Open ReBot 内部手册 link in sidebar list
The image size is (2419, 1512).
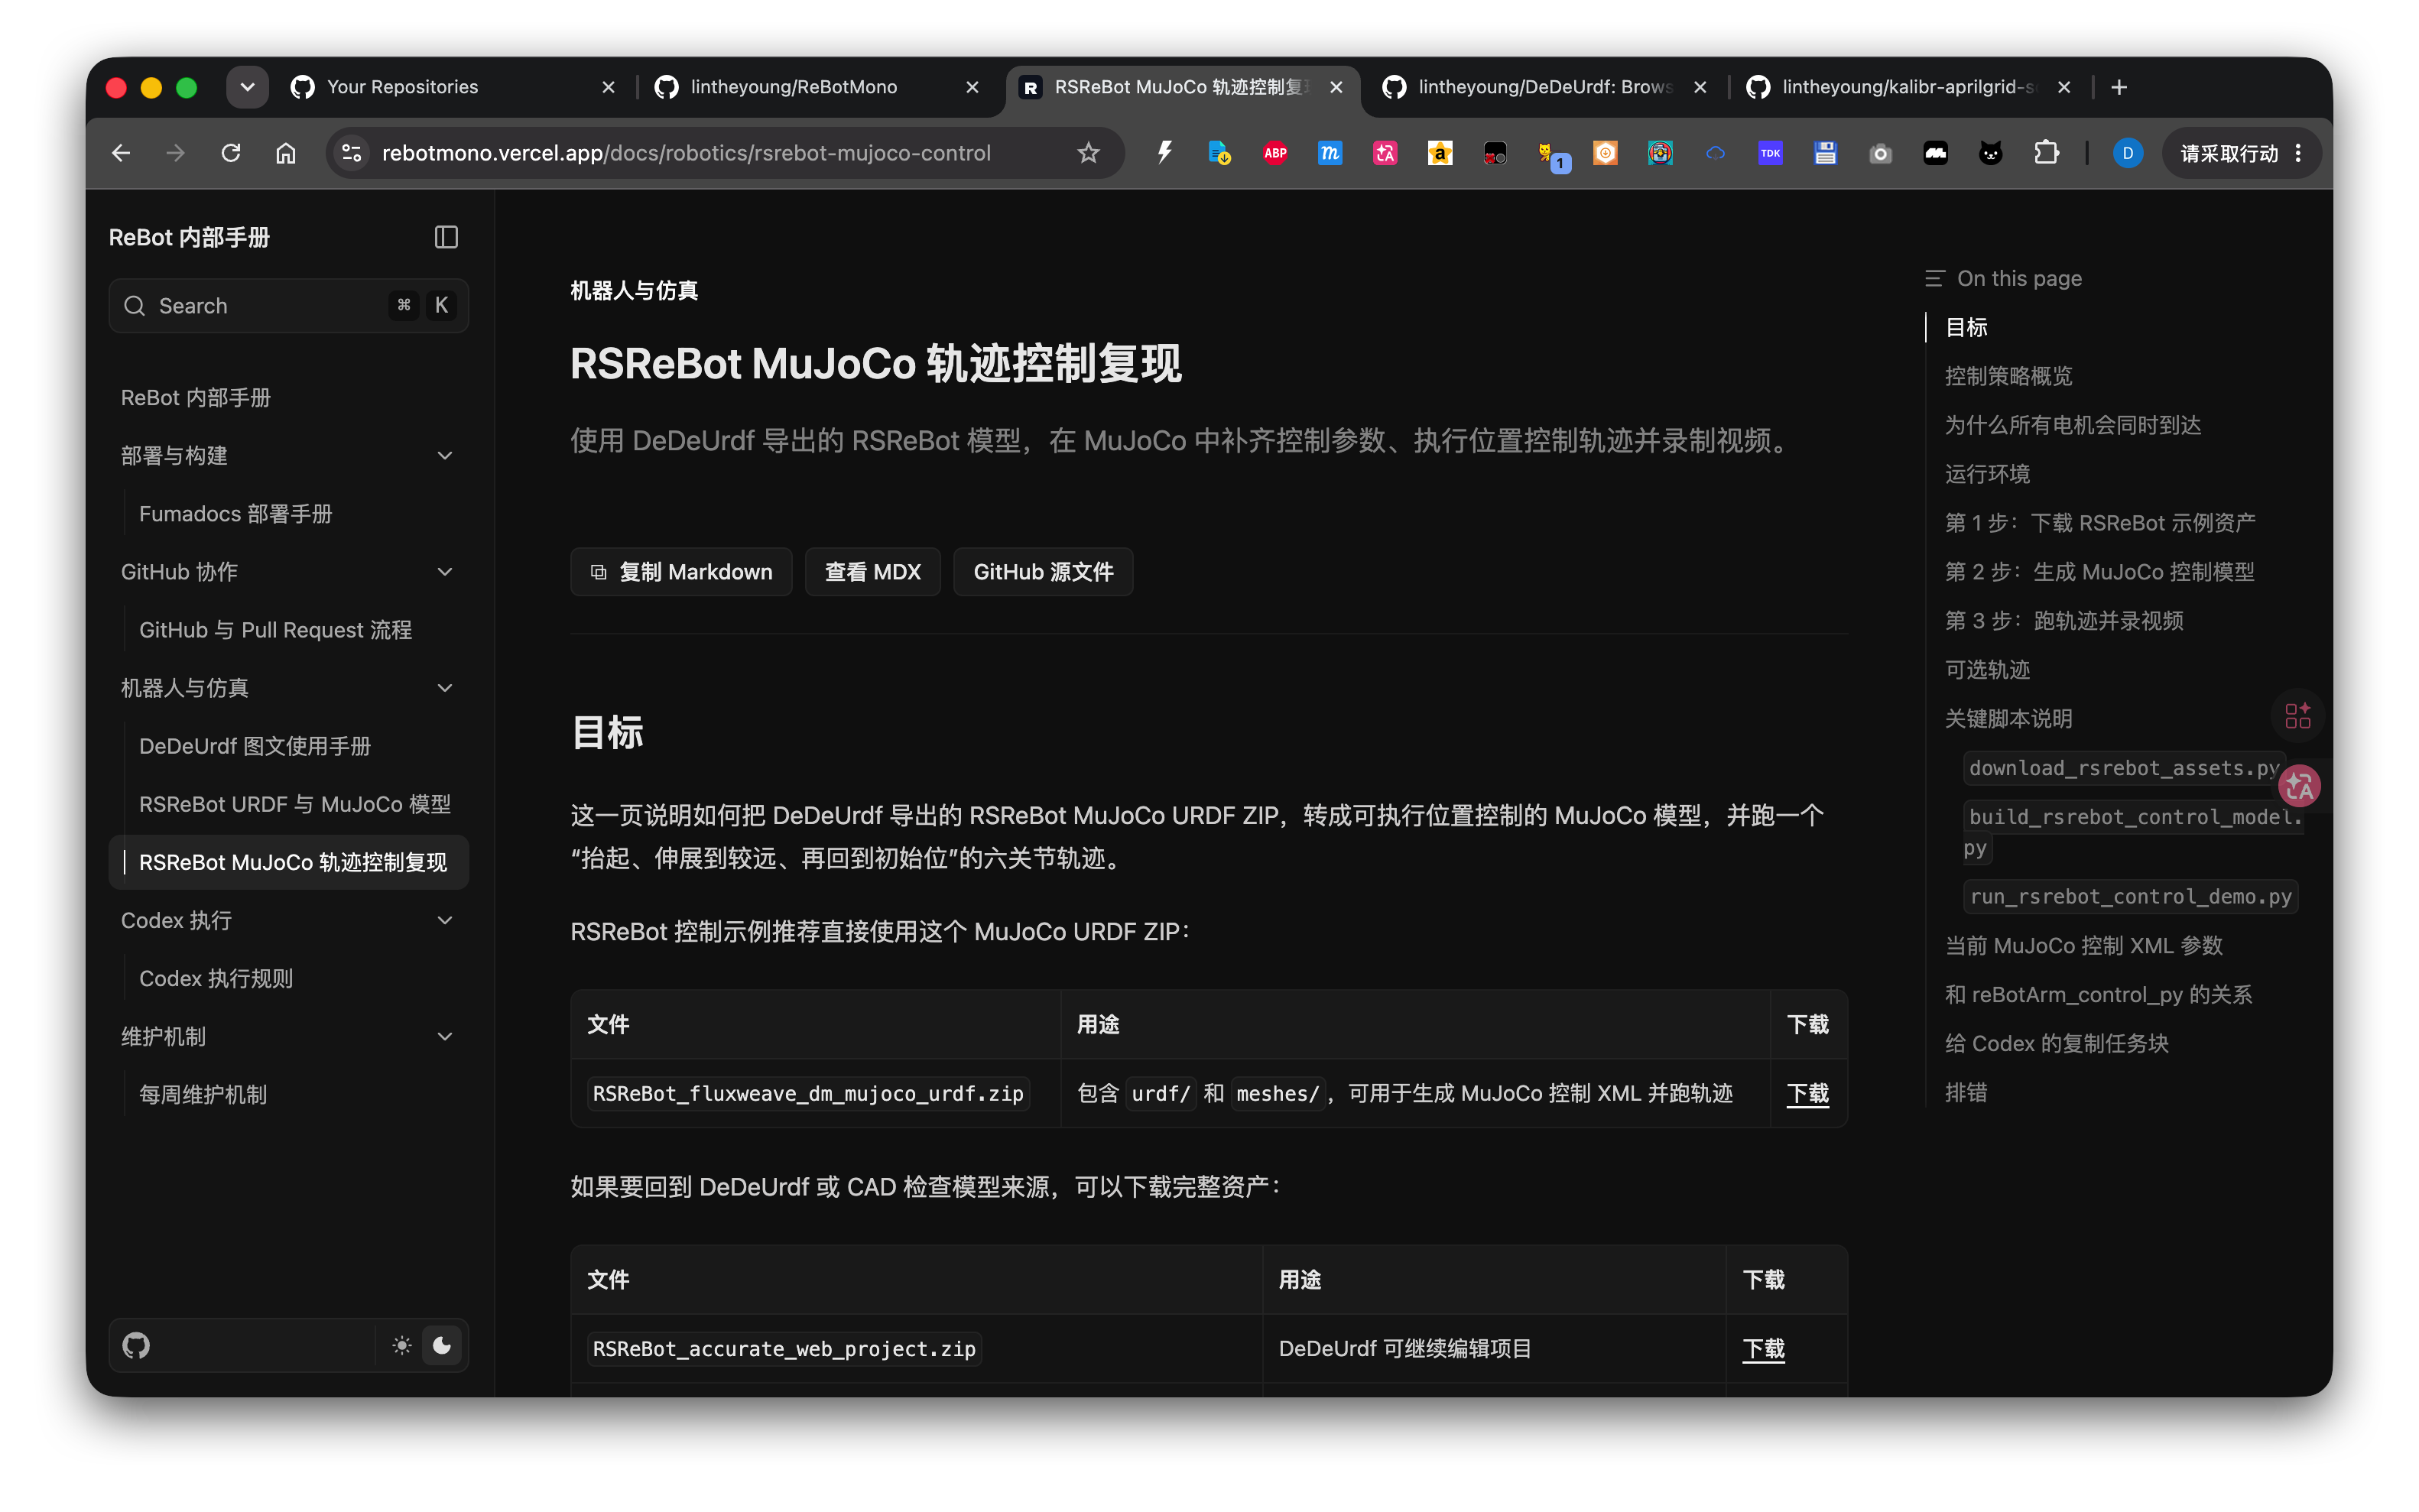(x=196, y=398)
